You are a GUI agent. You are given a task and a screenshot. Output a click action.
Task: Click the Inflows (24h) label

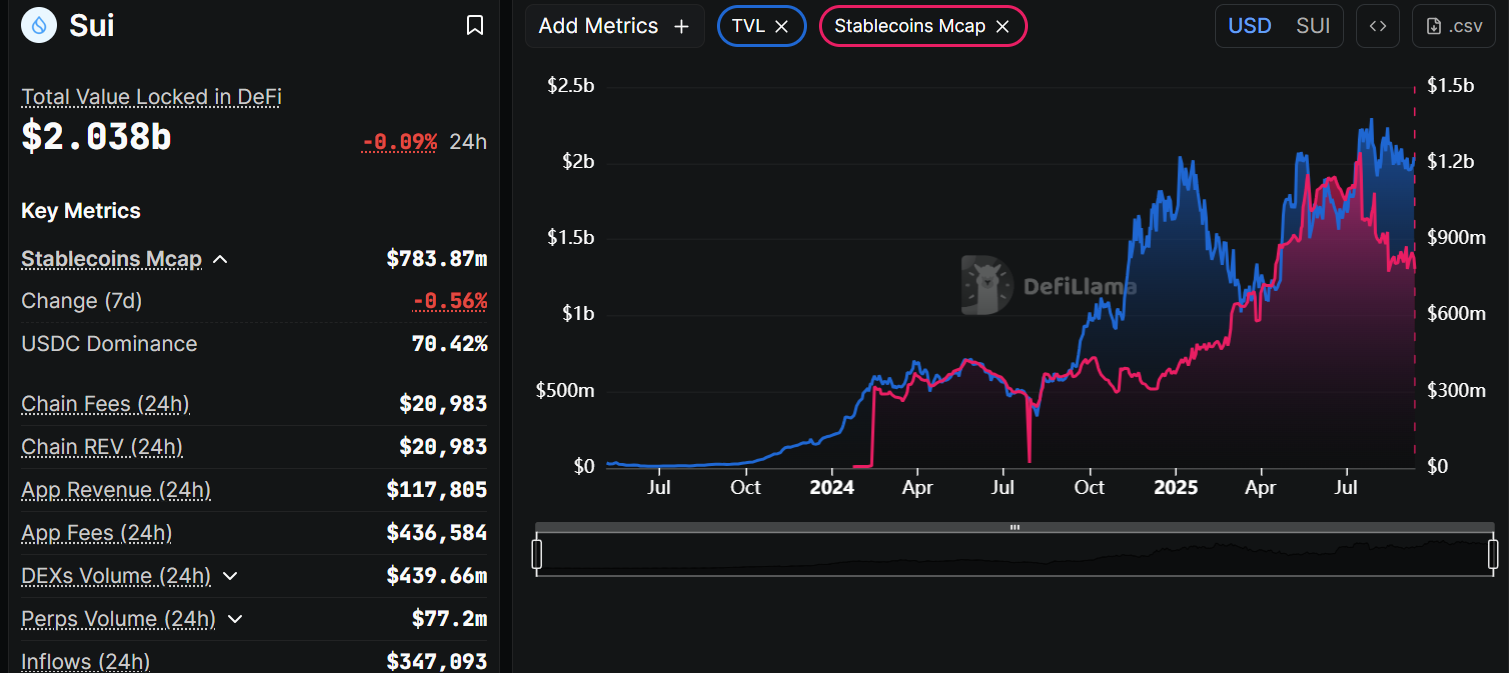(x=86, y=661)
